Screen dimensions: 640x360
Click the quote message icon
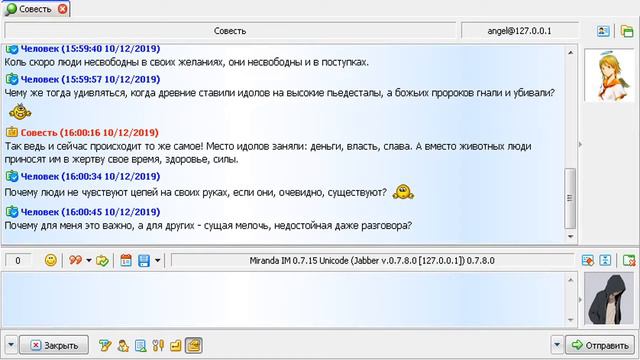click(x=76, y=260)
